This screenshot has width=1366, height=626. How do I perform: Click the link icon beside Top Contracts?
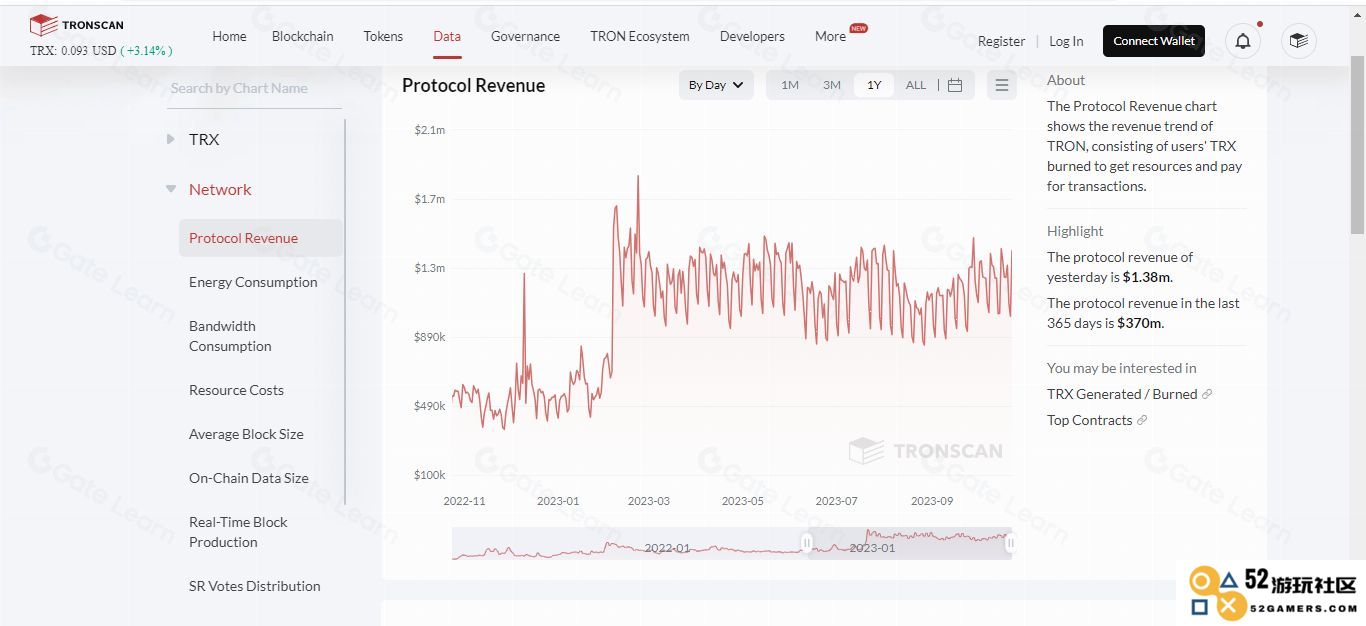pos(1142,420)
